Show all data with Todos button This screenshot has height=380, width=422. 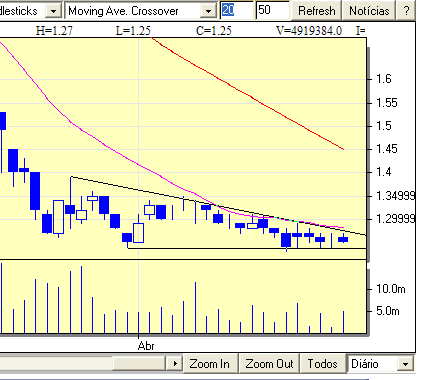(x=322, y=364)
